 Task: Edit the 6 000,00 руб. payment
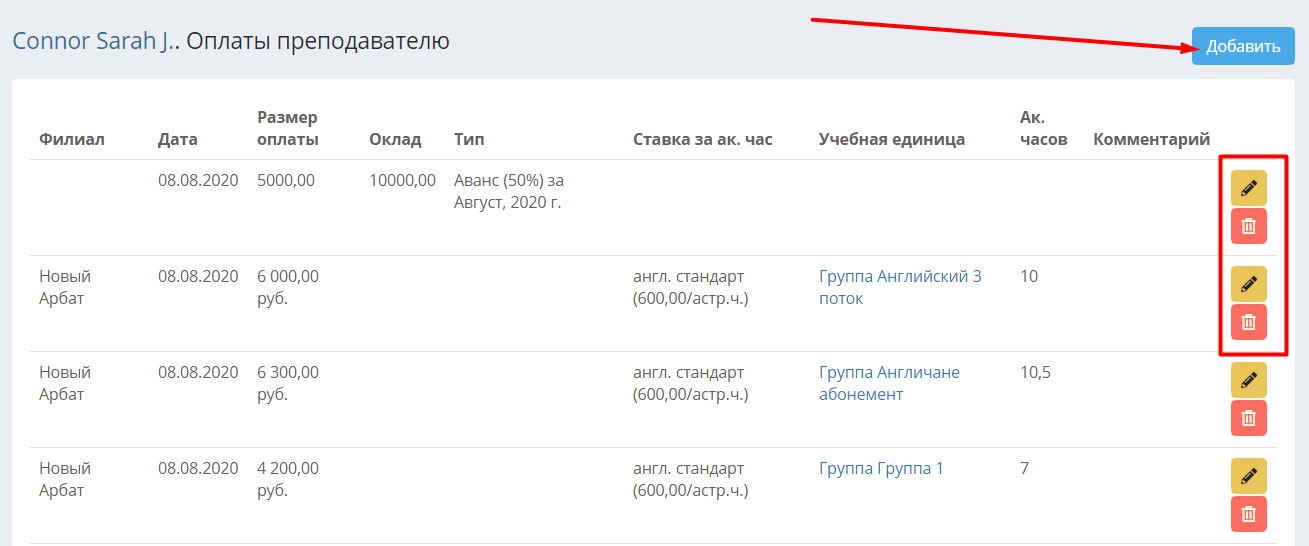click(x=1248, y=284)
